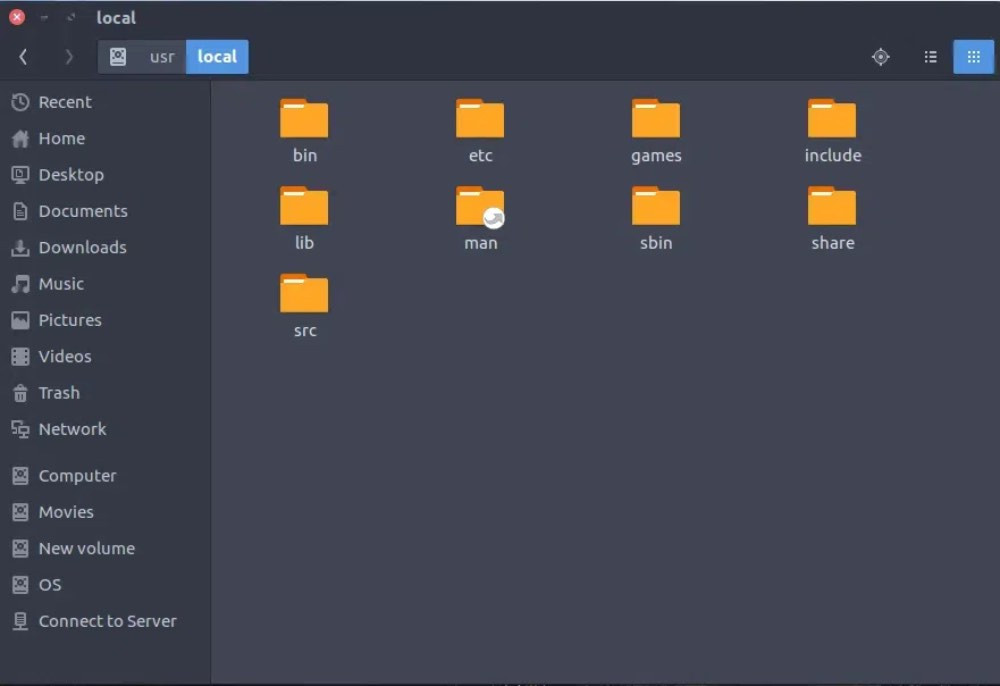Image resolution: width=1000 pixels, height=686 pixels.
Task: Open the bin folder
Action: 304,120
